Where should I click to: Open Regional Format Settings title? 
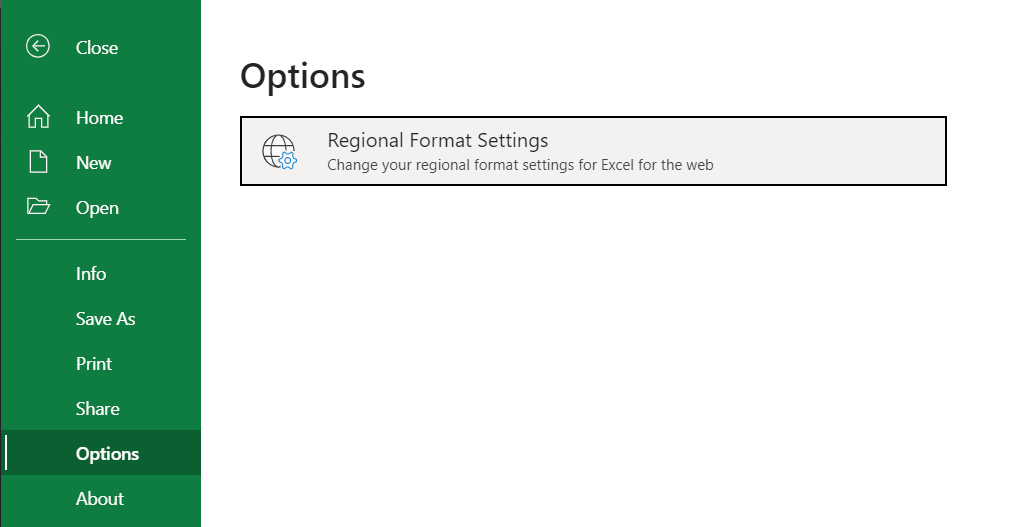click(x=437, y=141)
